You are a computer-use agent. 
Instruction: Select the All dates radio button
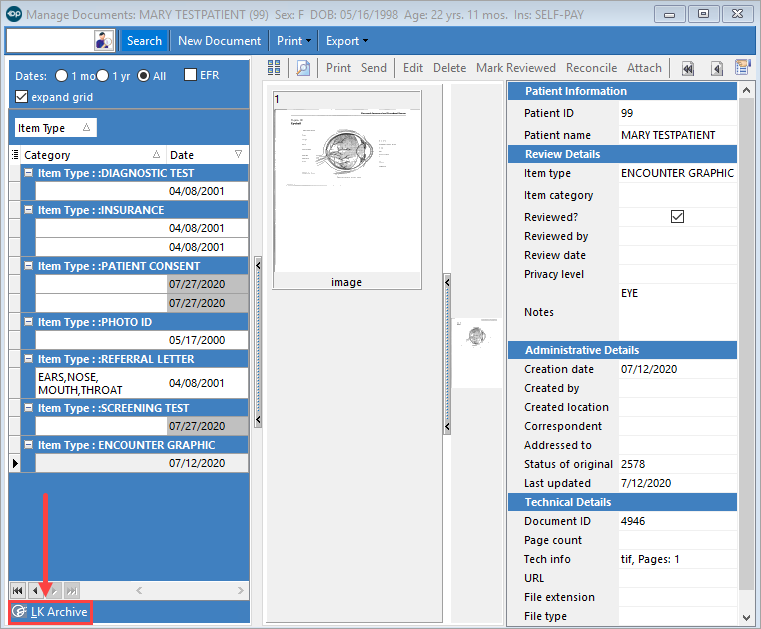point(143,76)
